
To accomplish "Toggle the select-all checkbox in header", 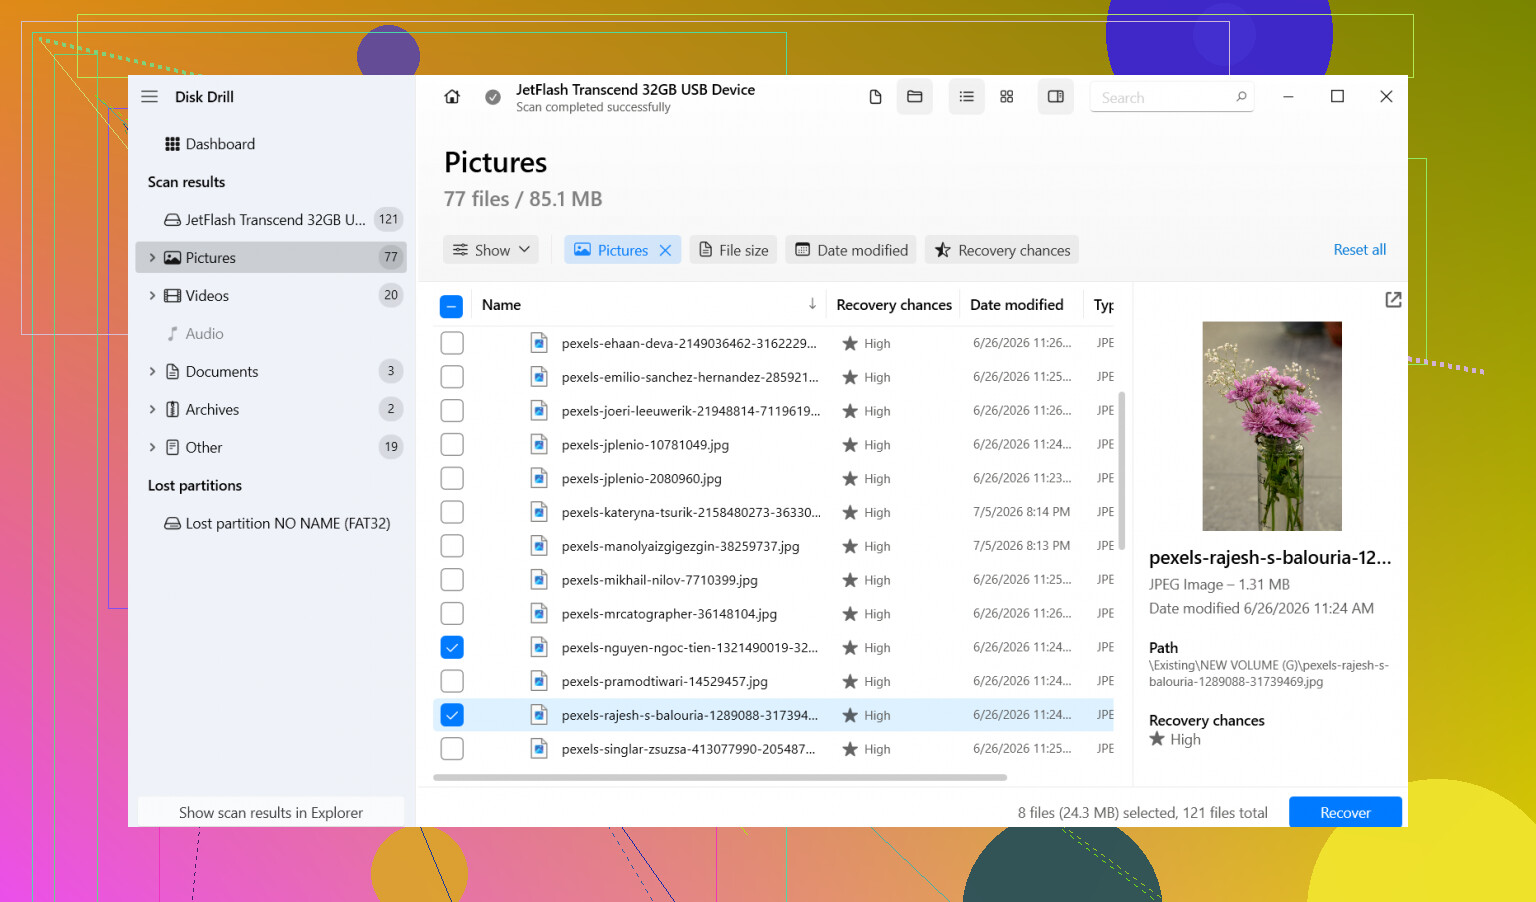I will (451, 306).
